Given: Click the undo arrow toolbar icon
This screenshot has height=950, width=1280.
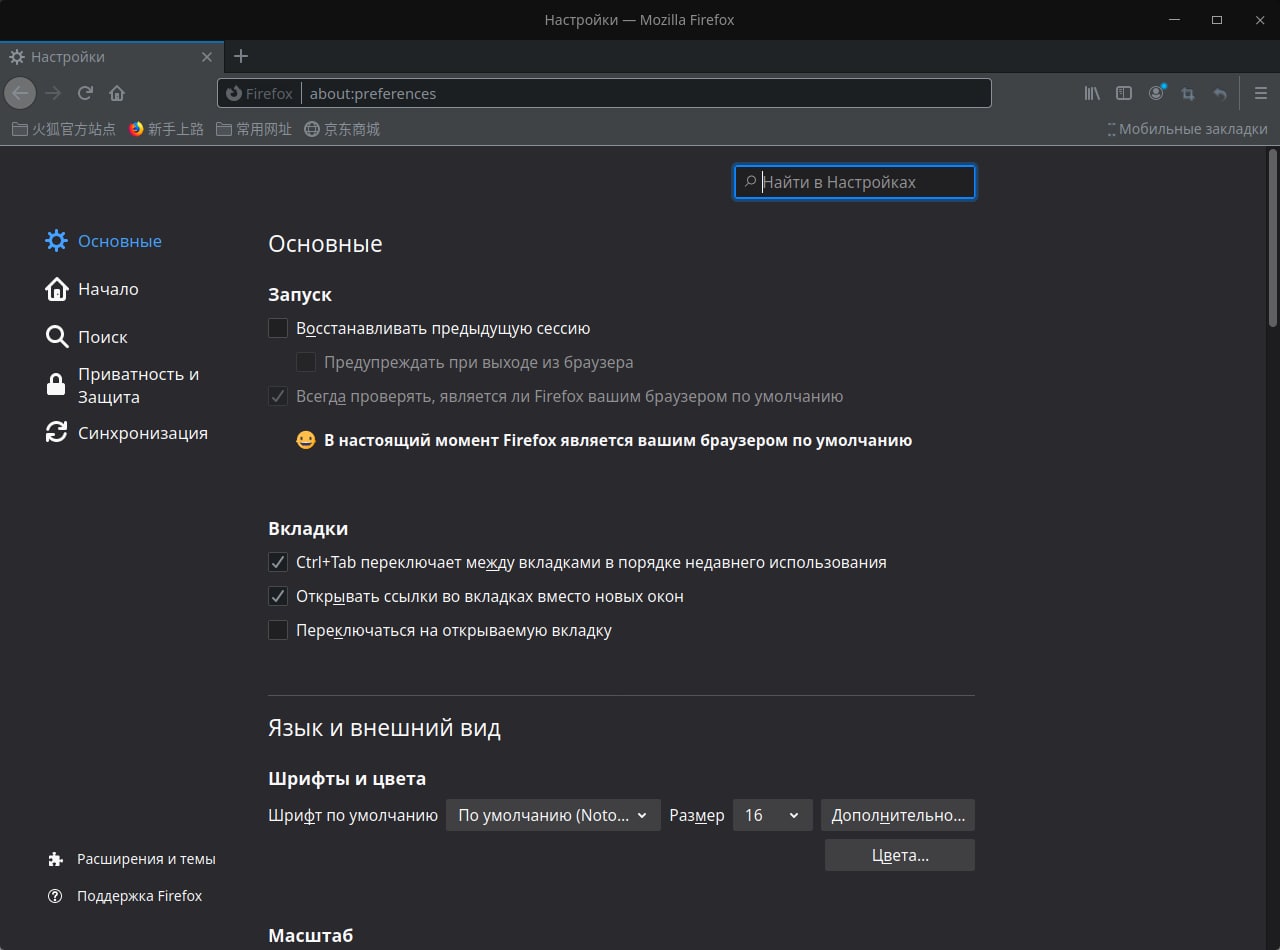Looking at the screenshot, I should 1220,93.
